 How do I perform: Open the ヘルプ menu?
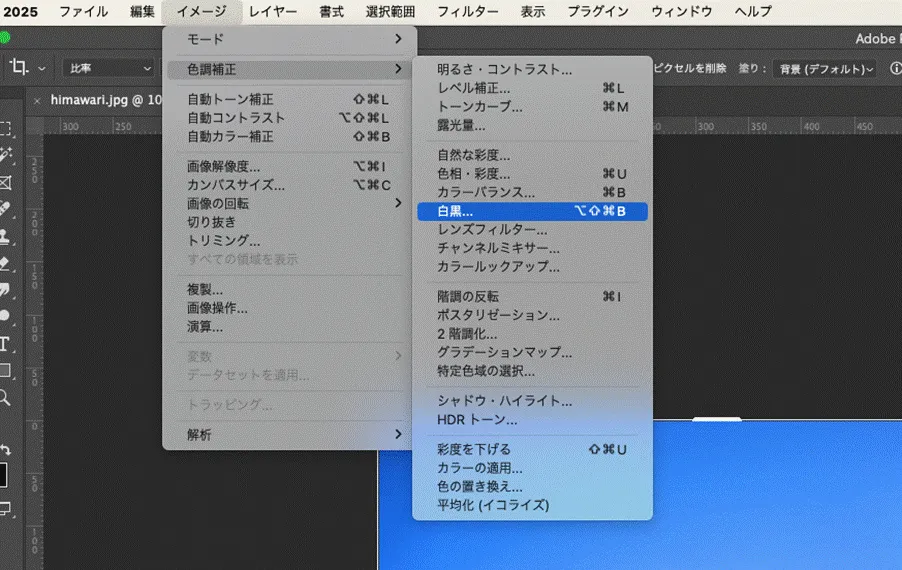coord(753,12)
